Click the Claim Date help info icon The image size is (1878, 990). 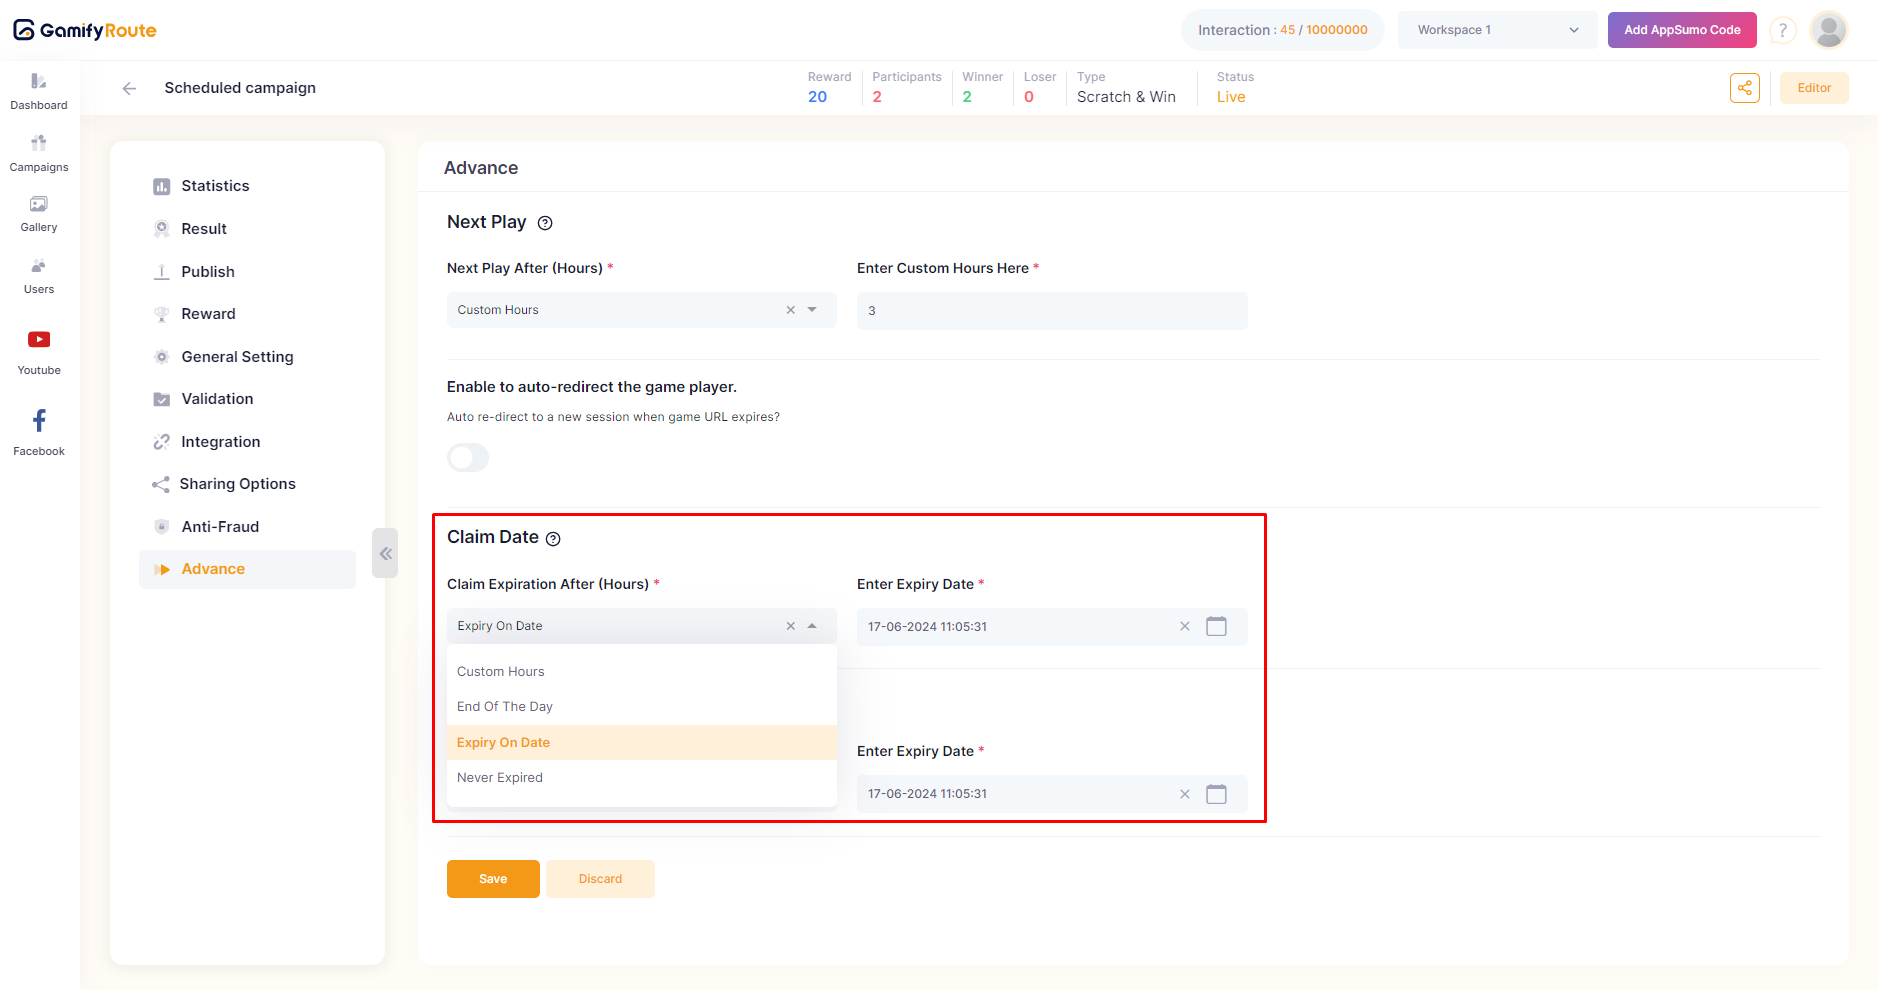click(x=553, y=539)
